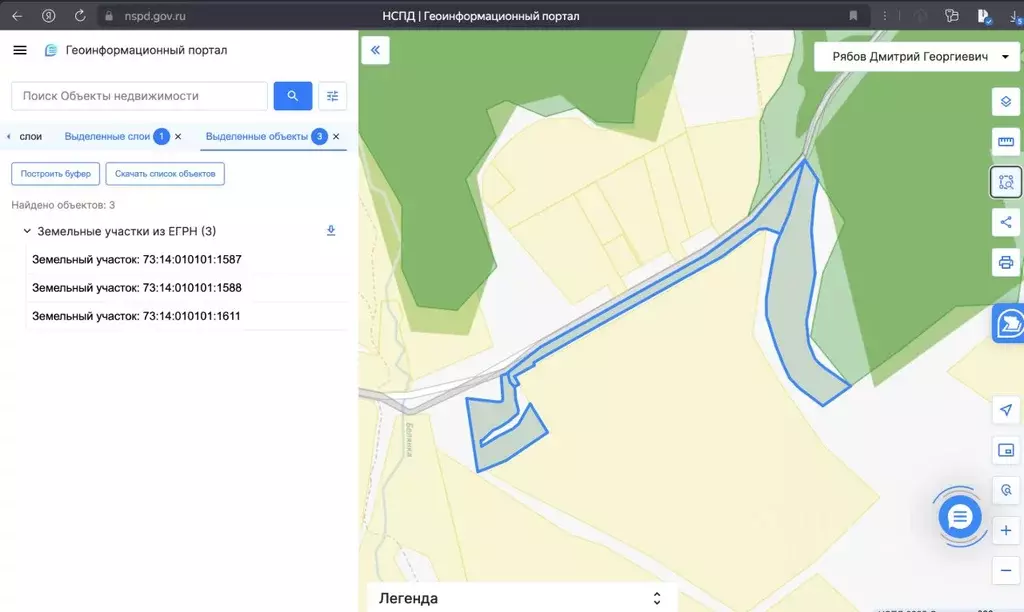This screenshot has height=612, width=1024.
Task: Collapse the left sidebar panel
Action: tap(375, 50)
